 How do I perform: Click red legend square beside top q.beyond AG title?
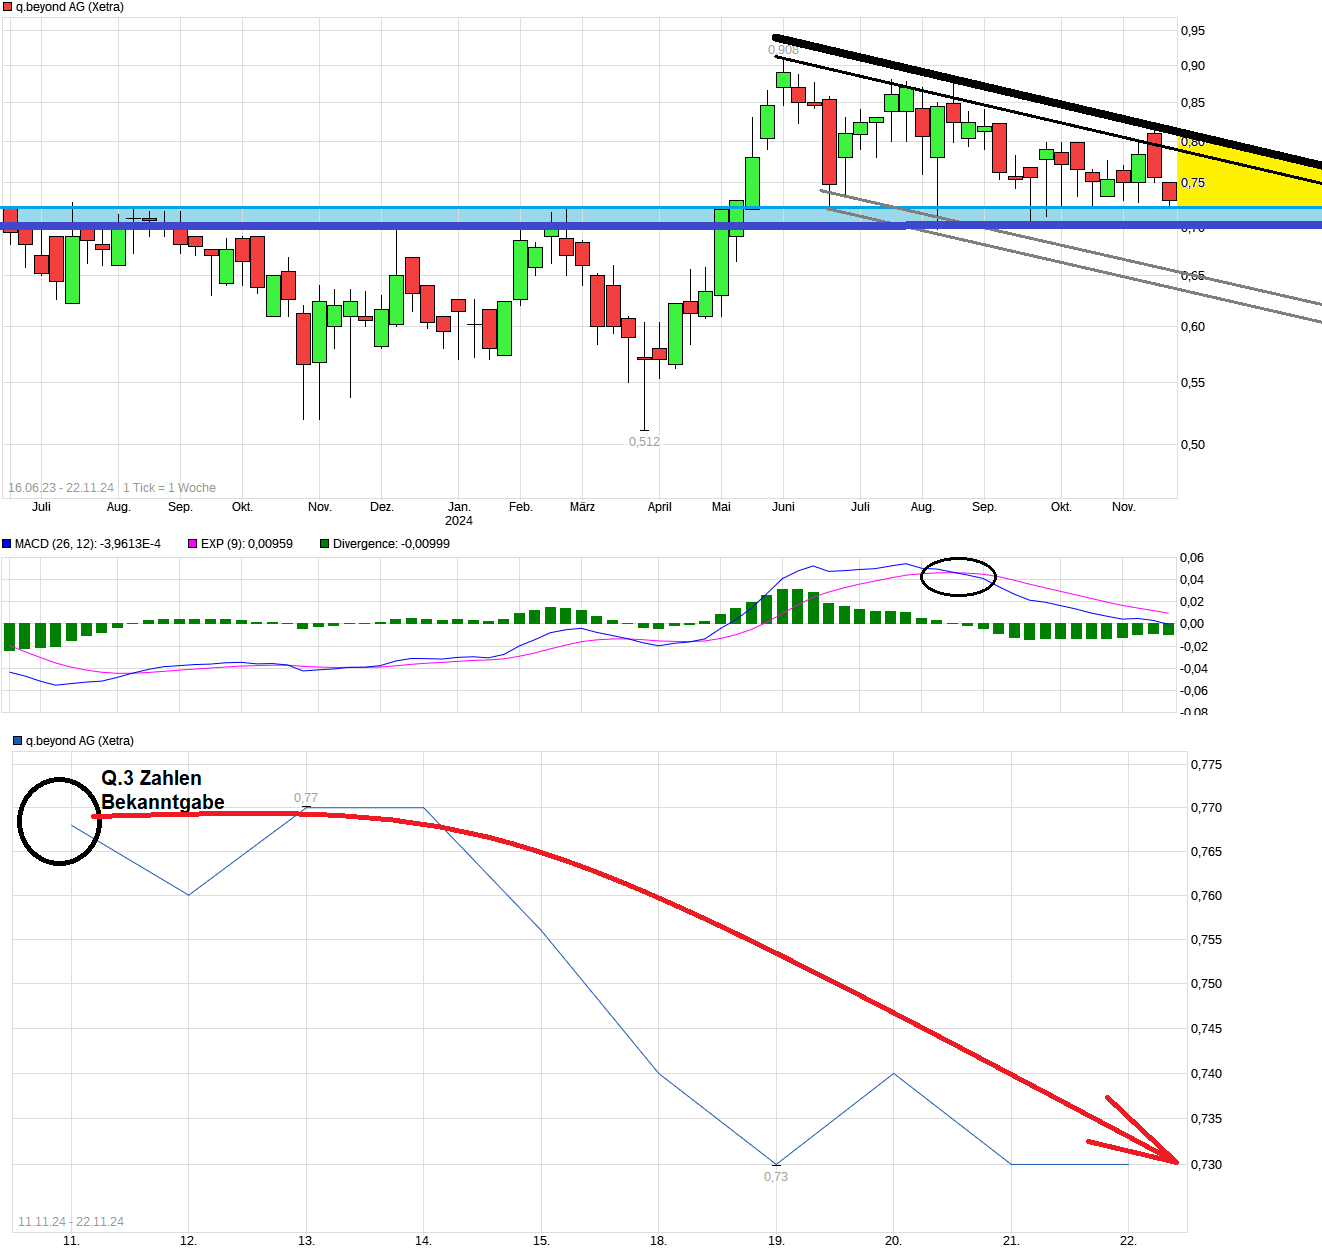[x=8, y=7]
